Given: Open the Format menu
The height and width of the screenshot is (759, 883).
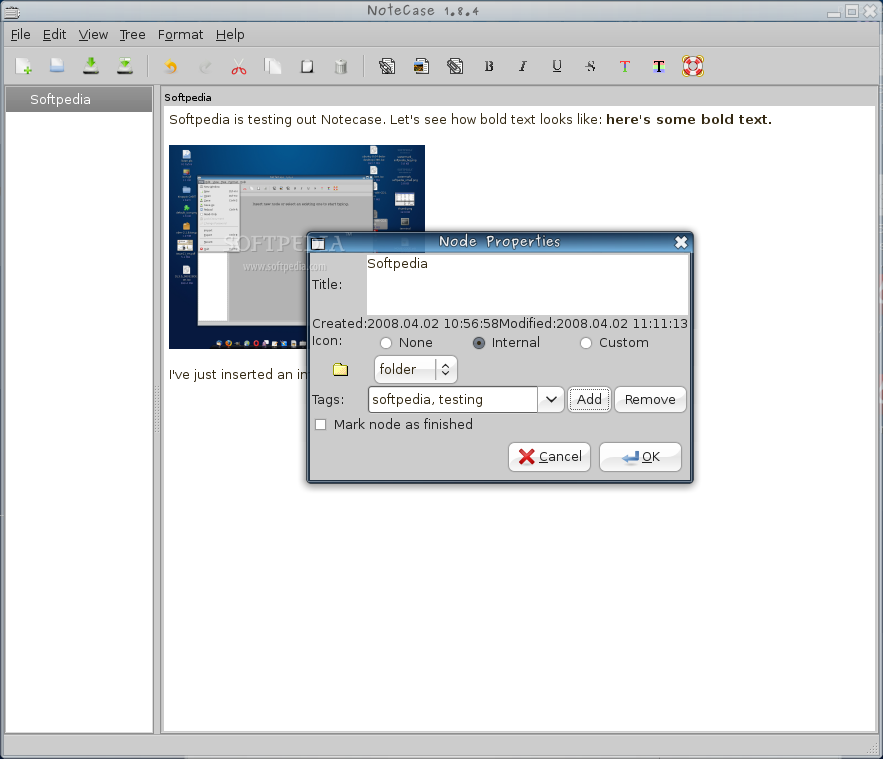Looking at the screenshot, I should pyautogui.click(x=180, y=35).
